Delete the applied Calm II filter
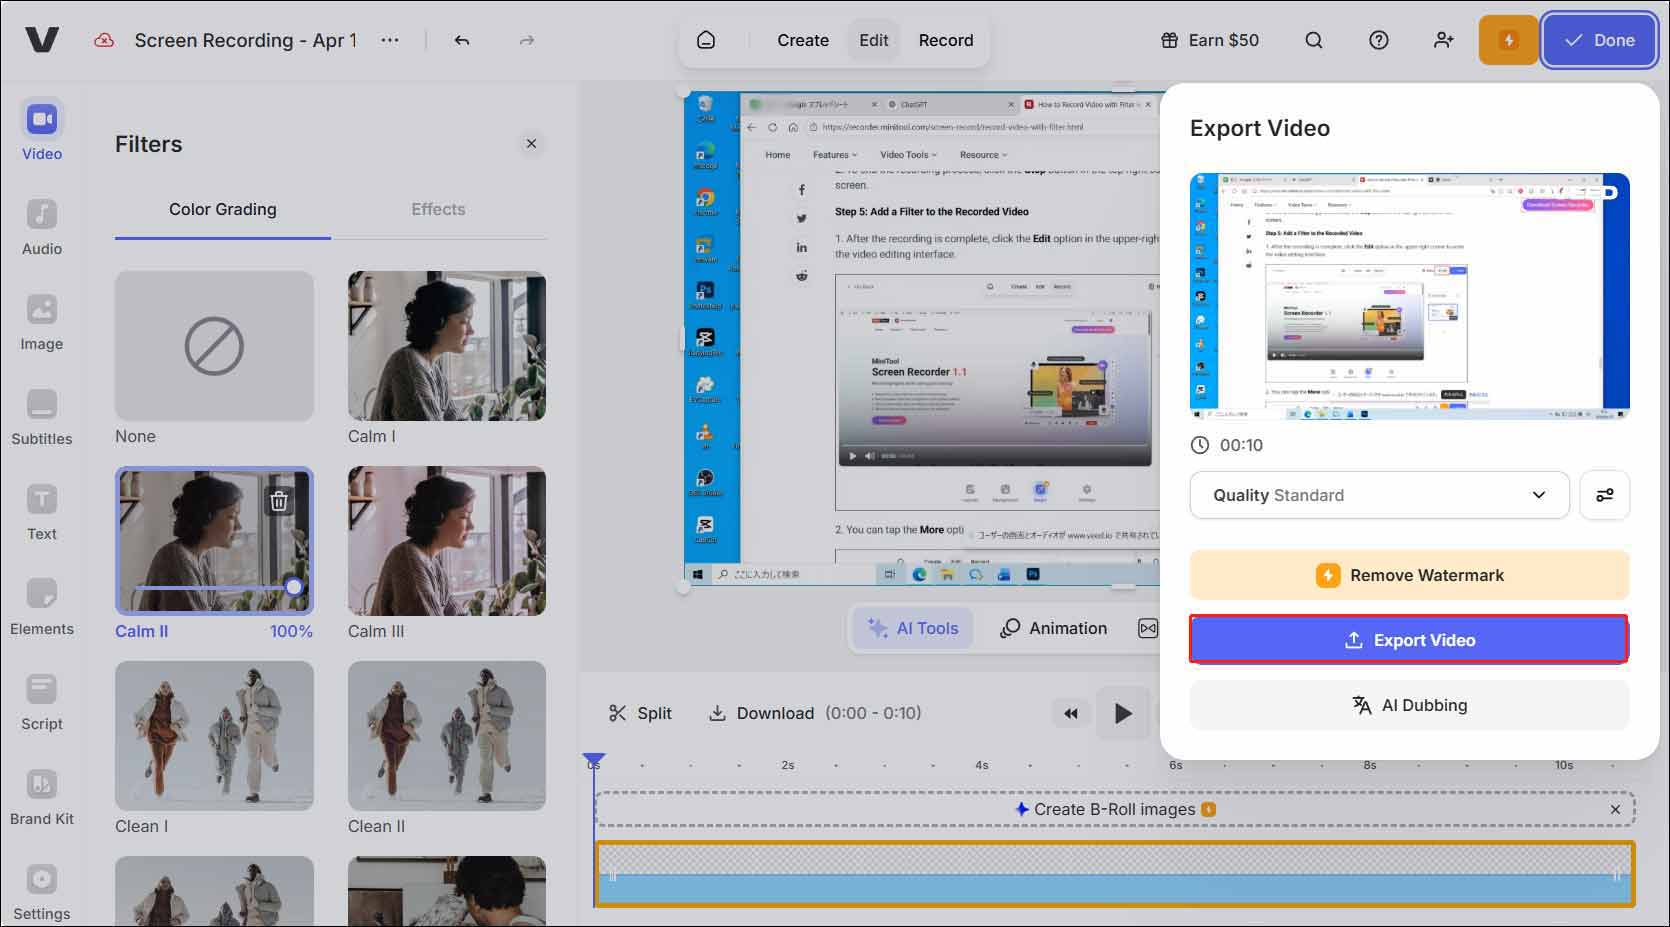Image resolution: width=1670 pixels, height=927 pixels. pos(280,501)
